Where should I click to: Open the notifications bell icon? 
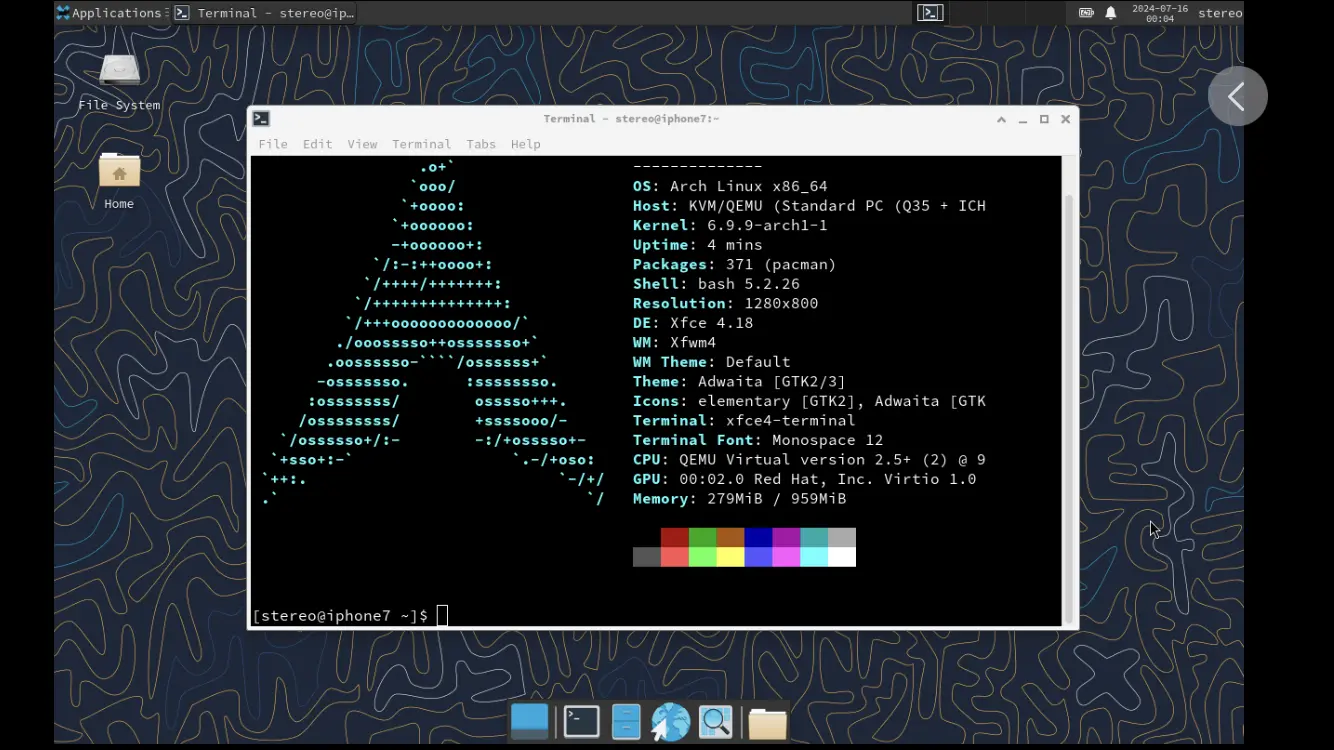[x=1111, y=13]
